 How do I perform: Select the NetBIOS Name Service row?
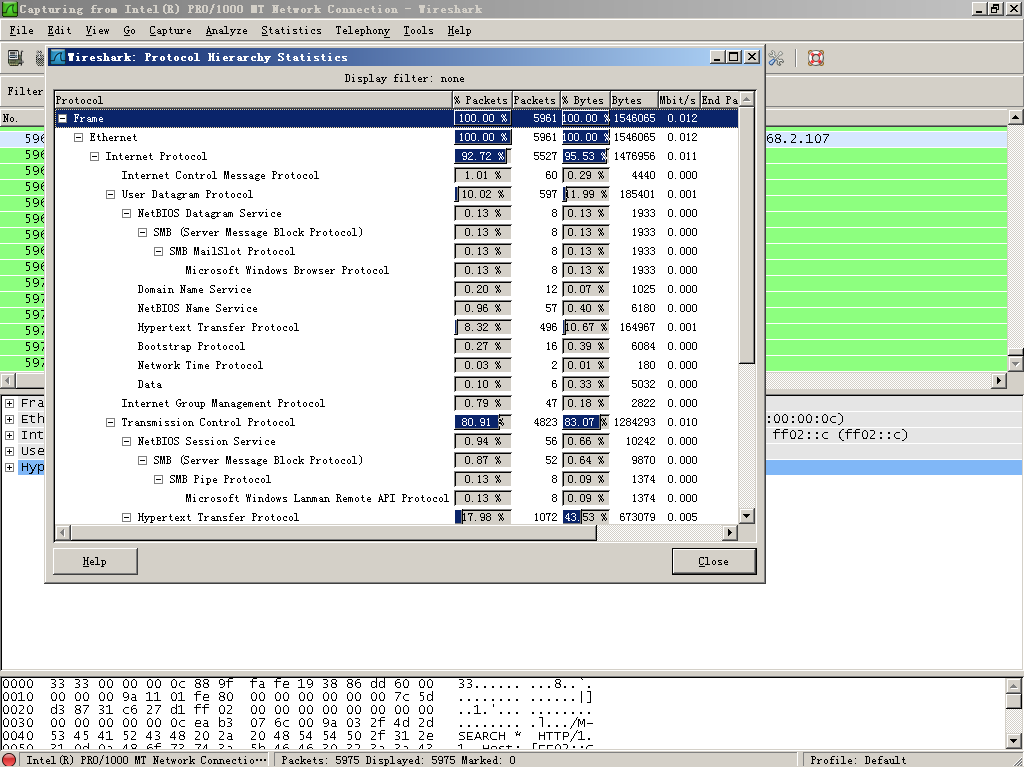396,308
